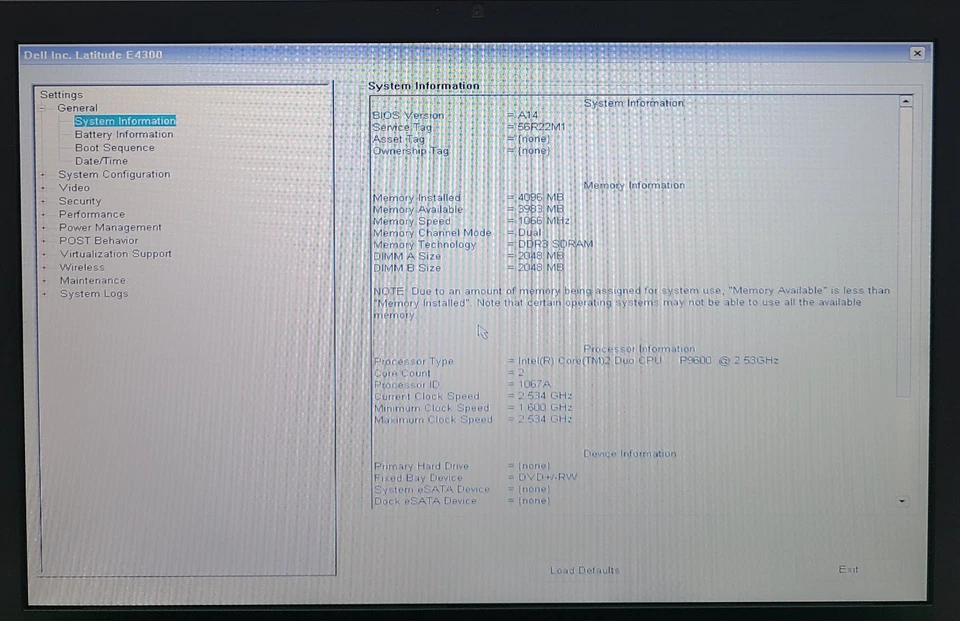960x621 pixels.
Task: Expand the Security category
Action: pyautogui.click(x=80, y=200)
